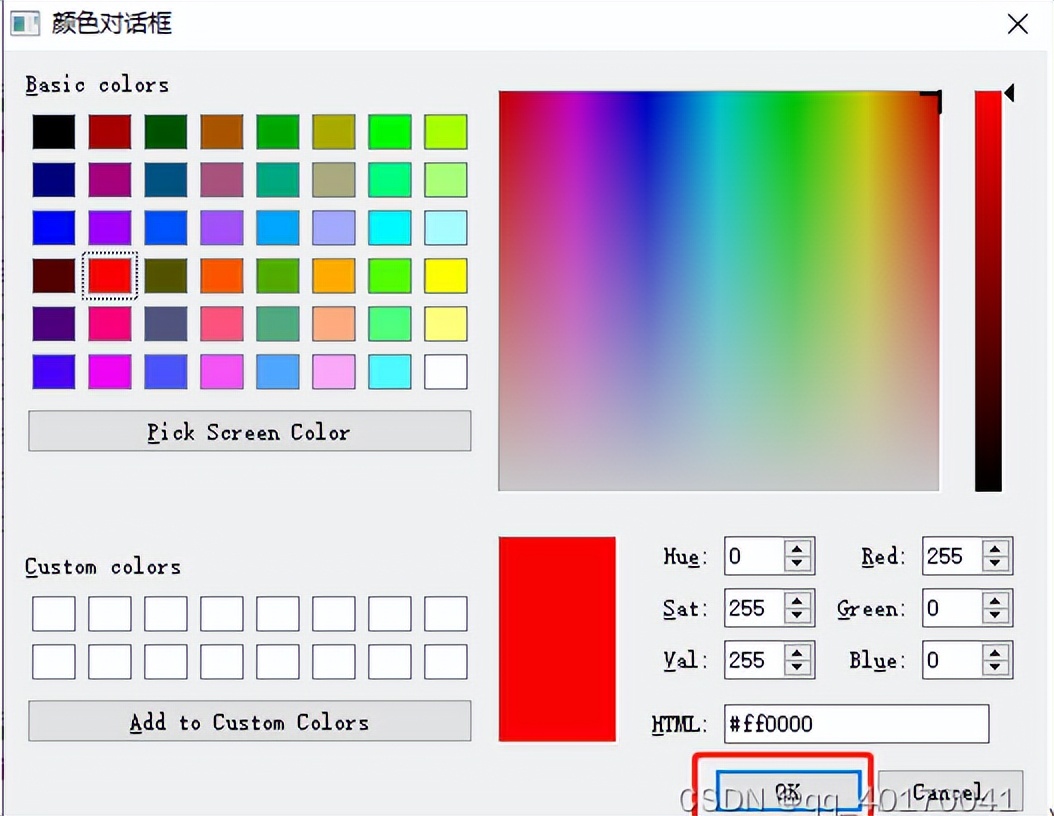Increase Hue with the up arrow
Viewport: 1054px width, 816px height.
[x=797, y=550]
